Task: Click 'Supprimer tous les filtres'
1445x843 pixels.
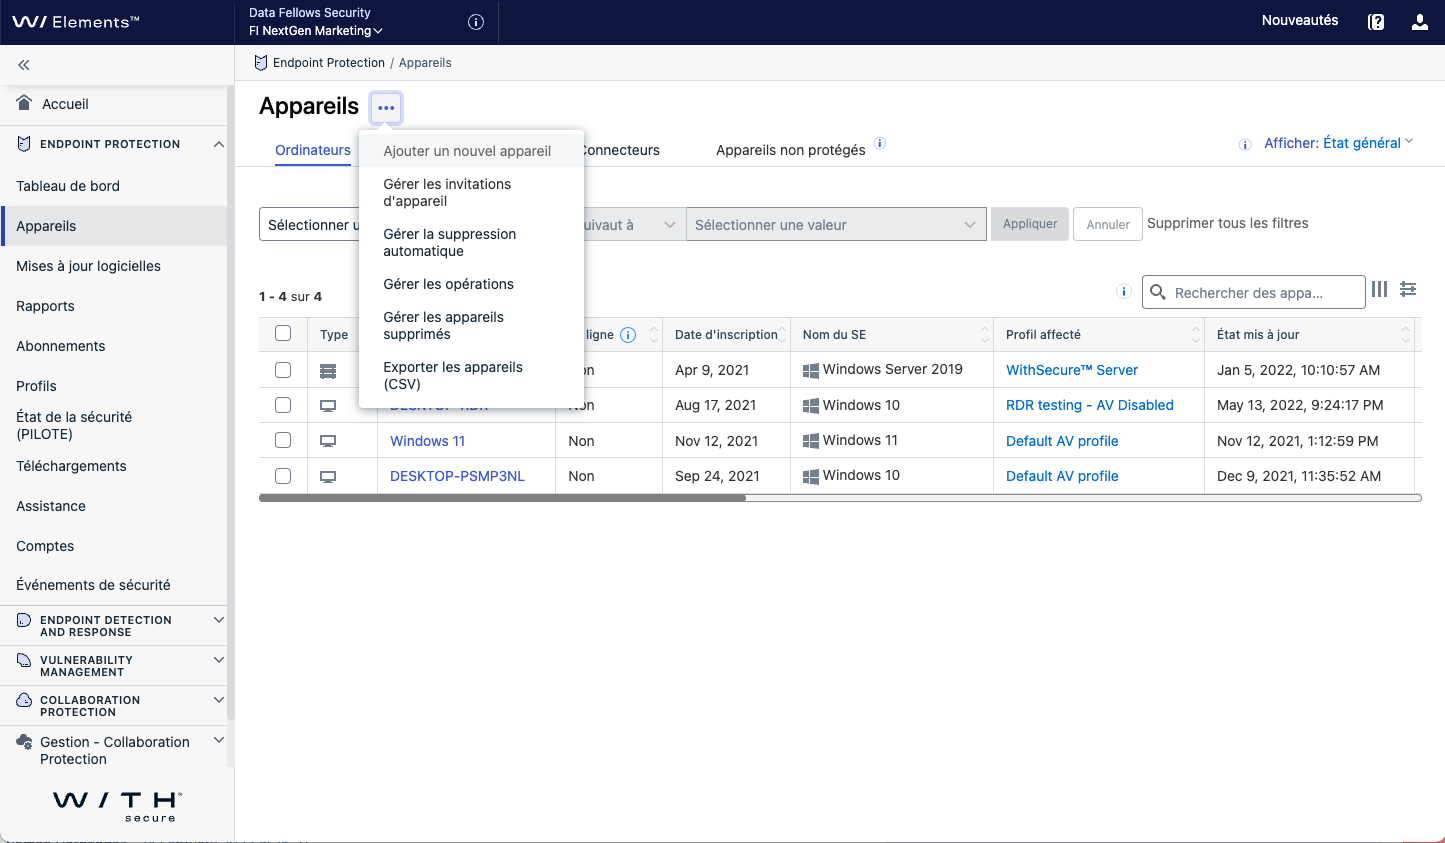Action: coord(1227,223)
